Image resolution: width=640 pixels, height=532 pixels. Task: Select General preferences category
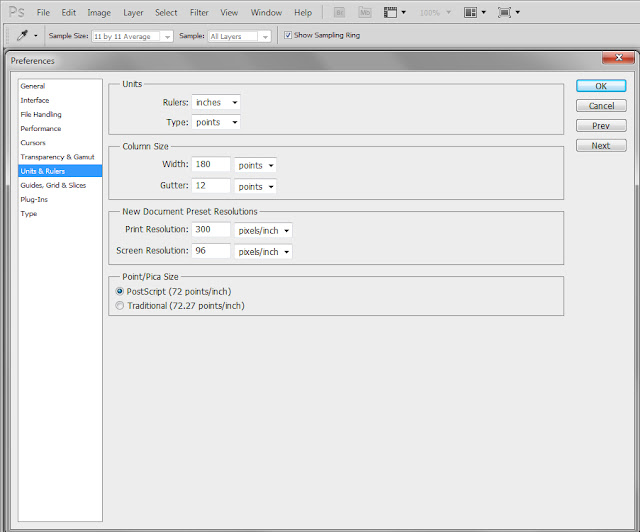tap(60, 86)
